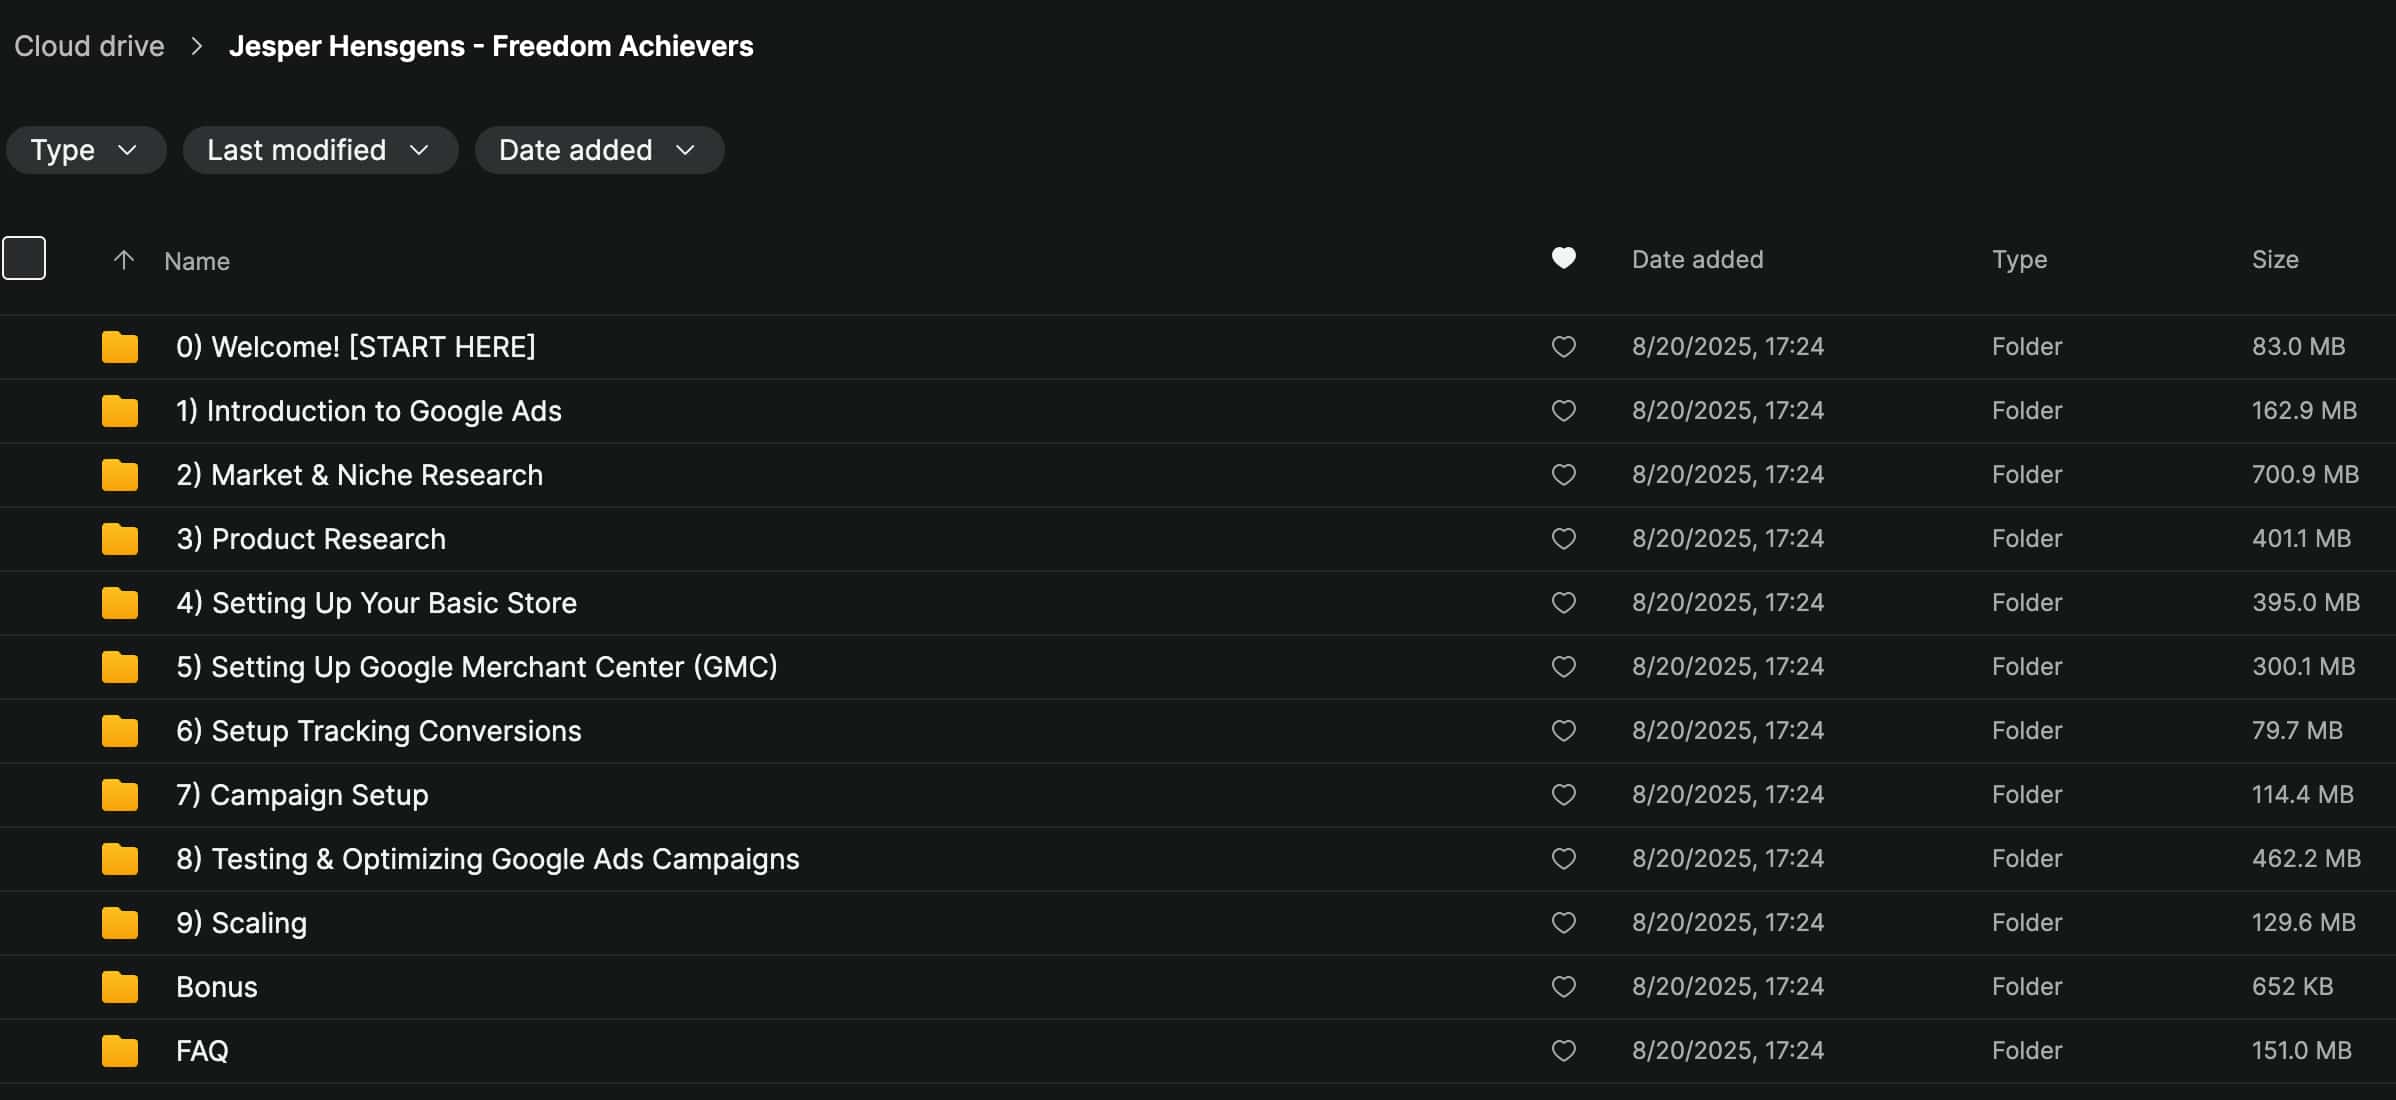Go back to Cloud drive breadcrumb
The height and width of the screenshot is (1100, 2396).
(89, 46)
